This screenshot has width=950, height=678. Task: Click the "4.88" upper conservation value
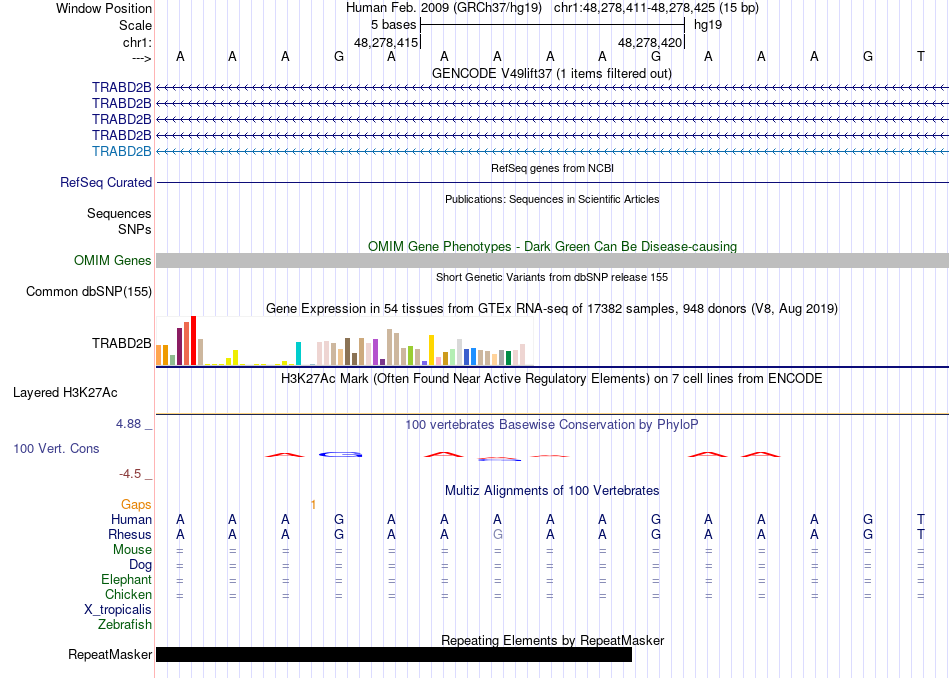pos(128,424)
